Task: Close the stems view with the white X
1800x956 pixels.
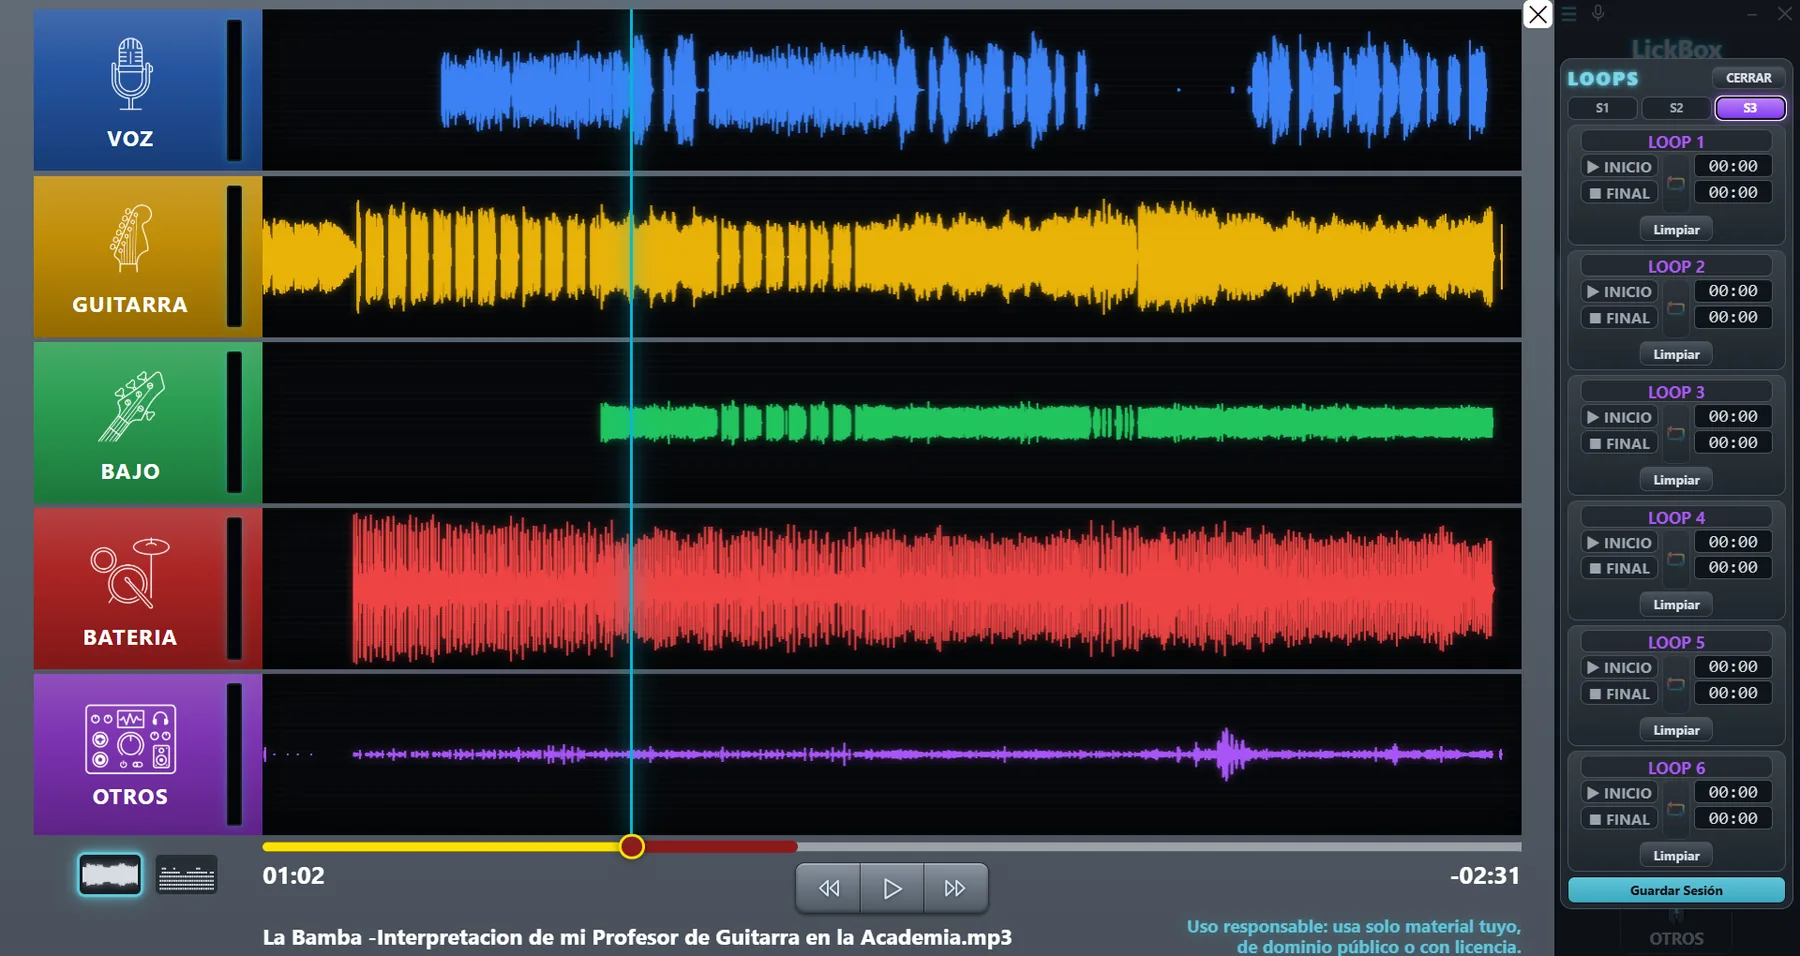Action: 1538,14
